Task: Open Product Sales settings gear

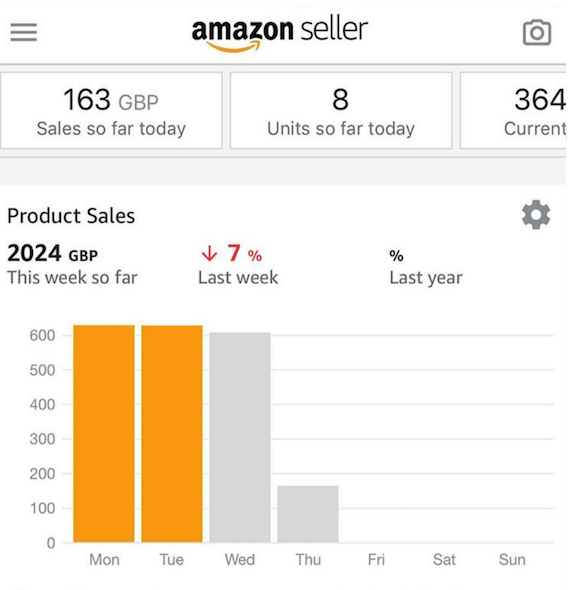Action: tap(536, 215)
